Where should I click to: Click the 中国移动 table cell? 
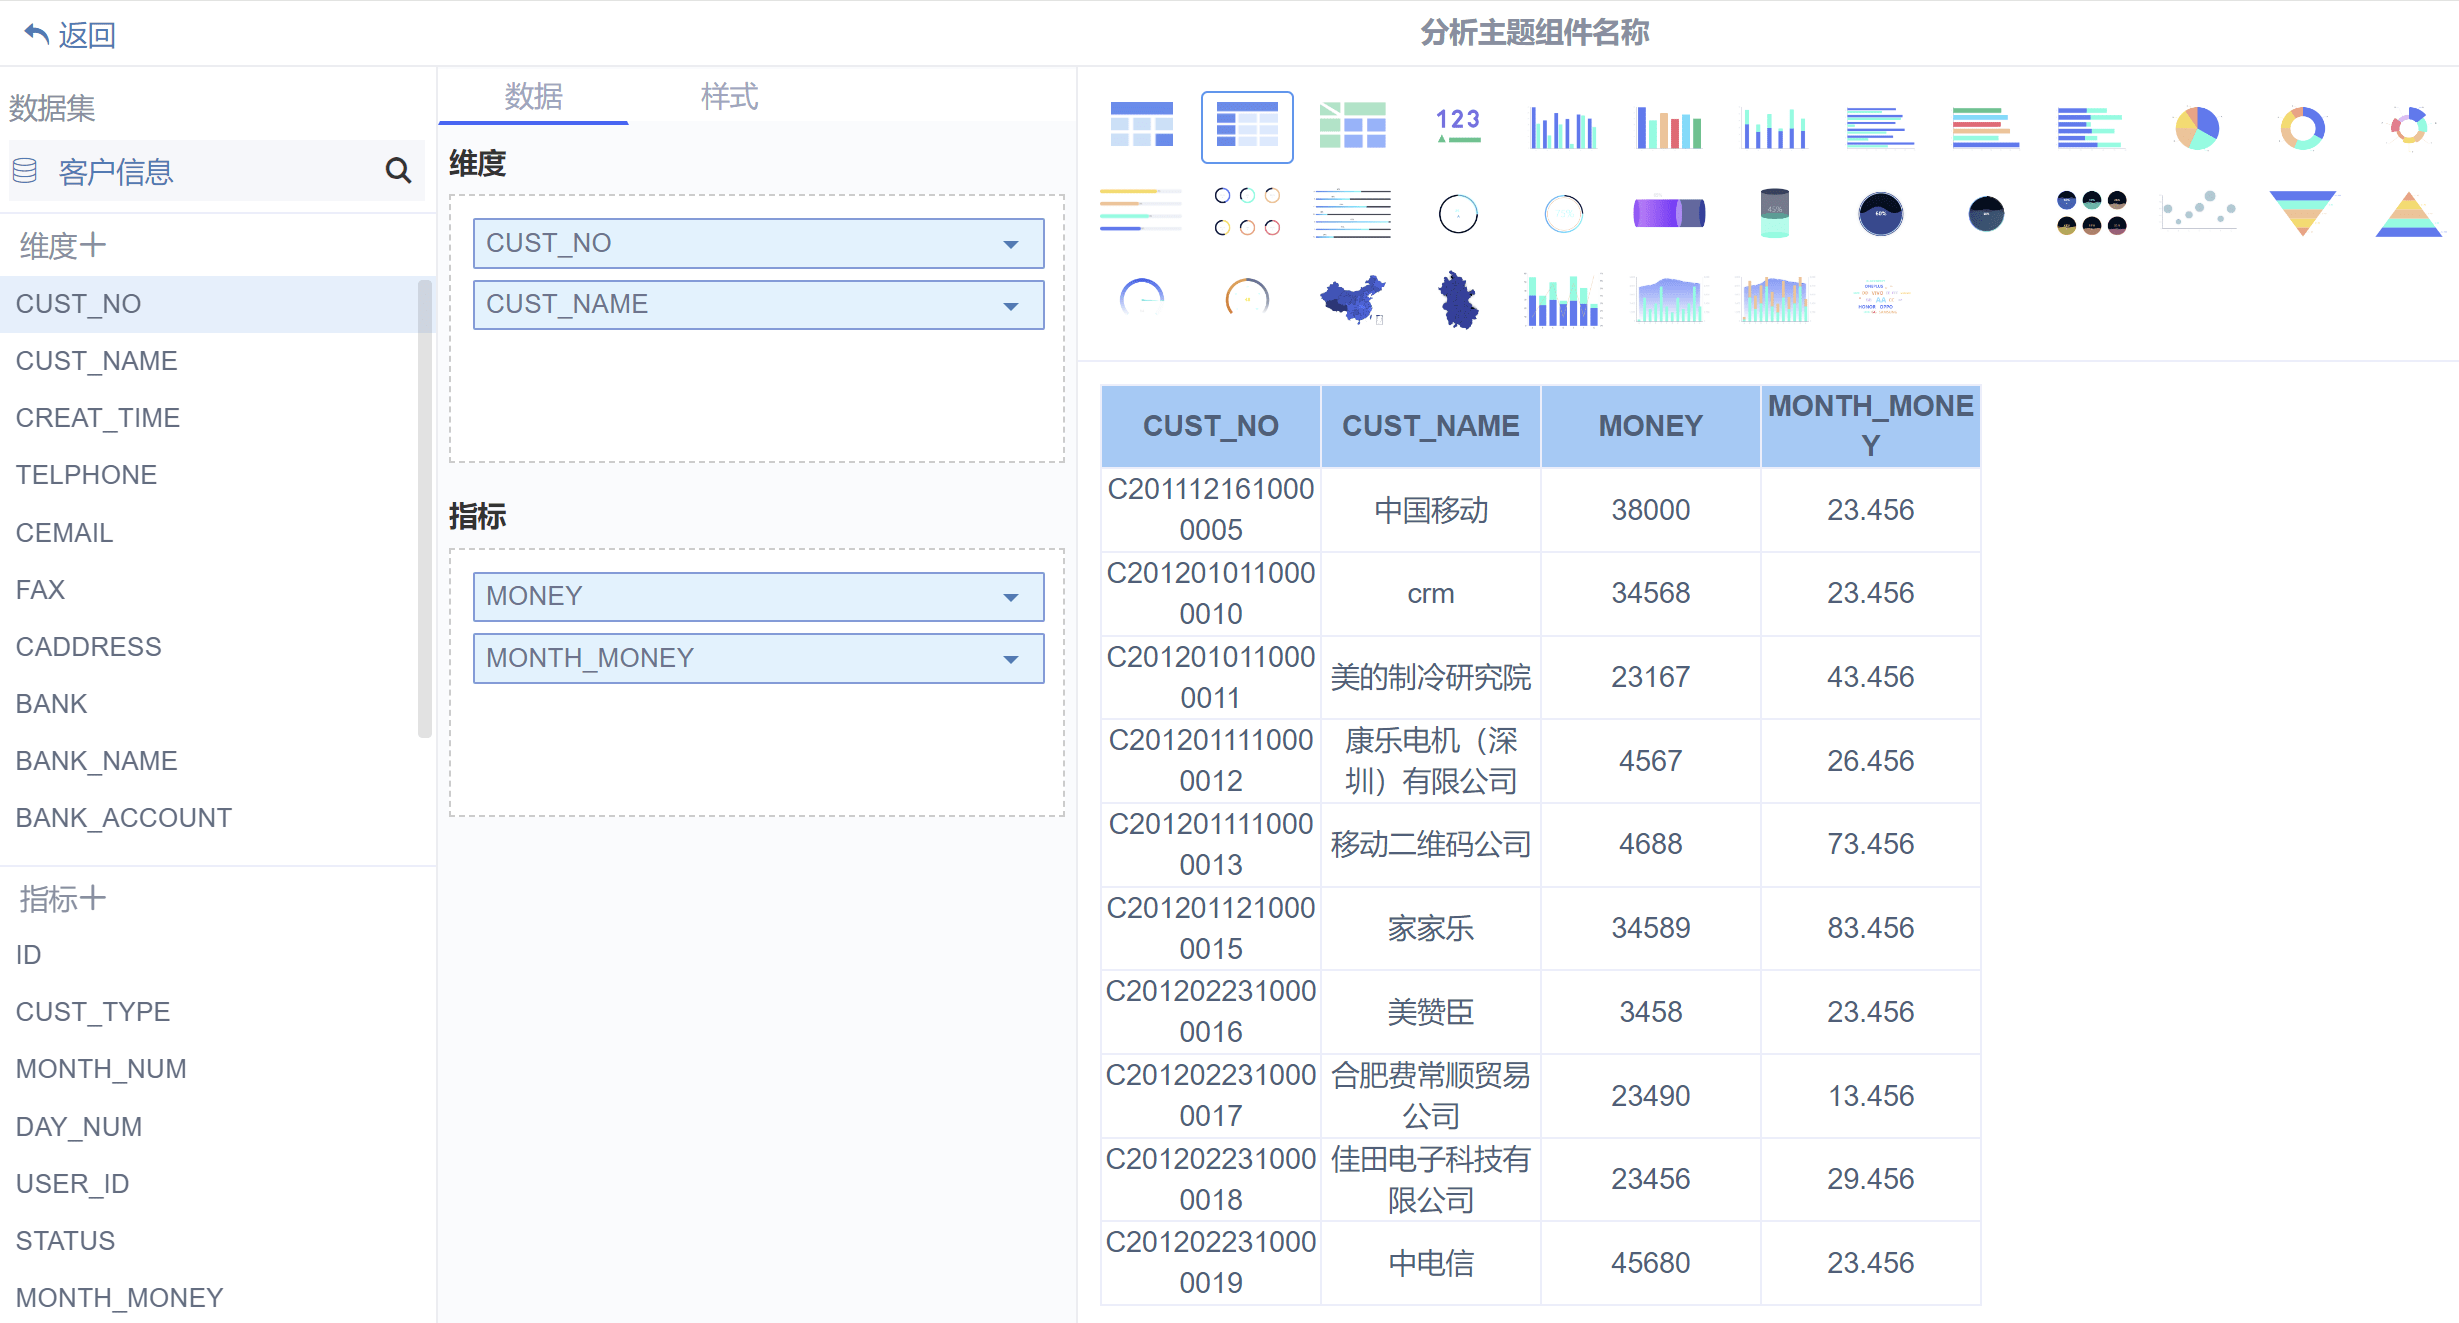point(1430,510)
